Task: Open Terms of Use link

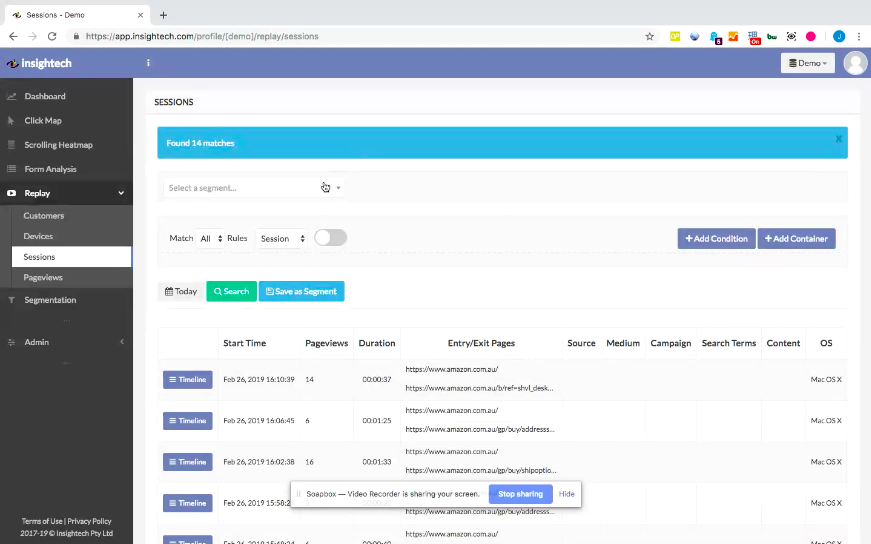Action: 42,521
